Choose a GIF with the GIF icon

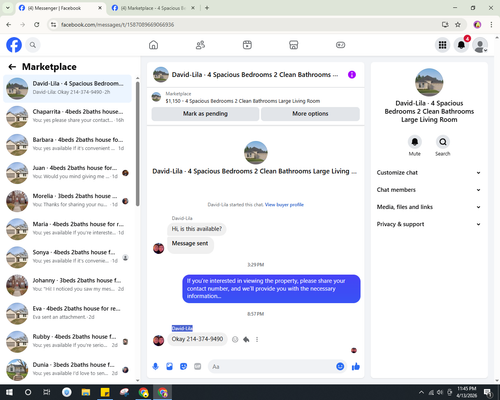[198, 367]
